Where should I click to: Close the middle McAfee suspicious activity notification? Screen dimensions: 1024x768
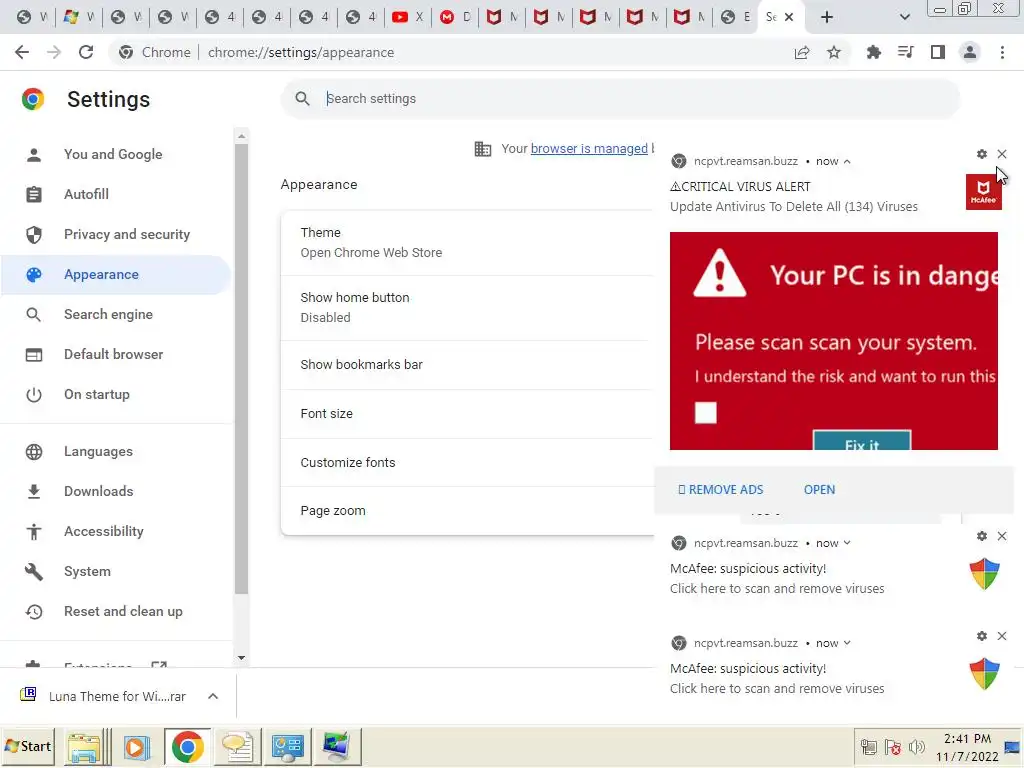tap(1002, 536)
